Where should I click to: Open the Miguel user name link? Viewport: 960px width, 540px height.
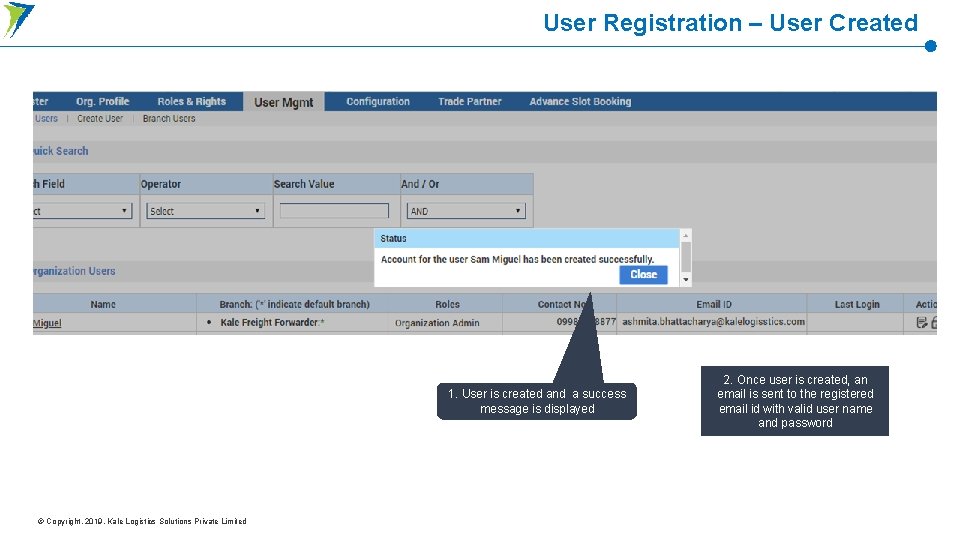tap(47, 323)
